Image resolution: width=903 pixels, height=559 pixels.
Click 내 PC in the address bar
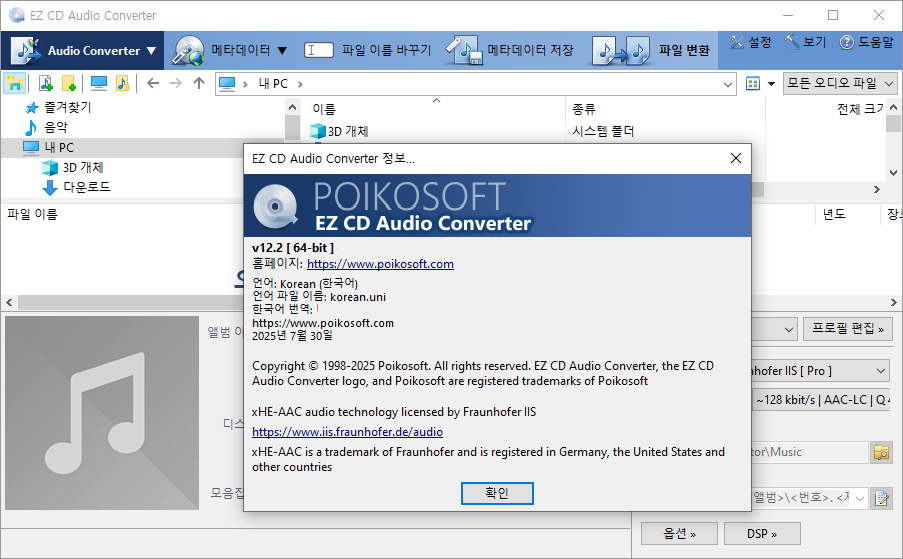[273, 84]
